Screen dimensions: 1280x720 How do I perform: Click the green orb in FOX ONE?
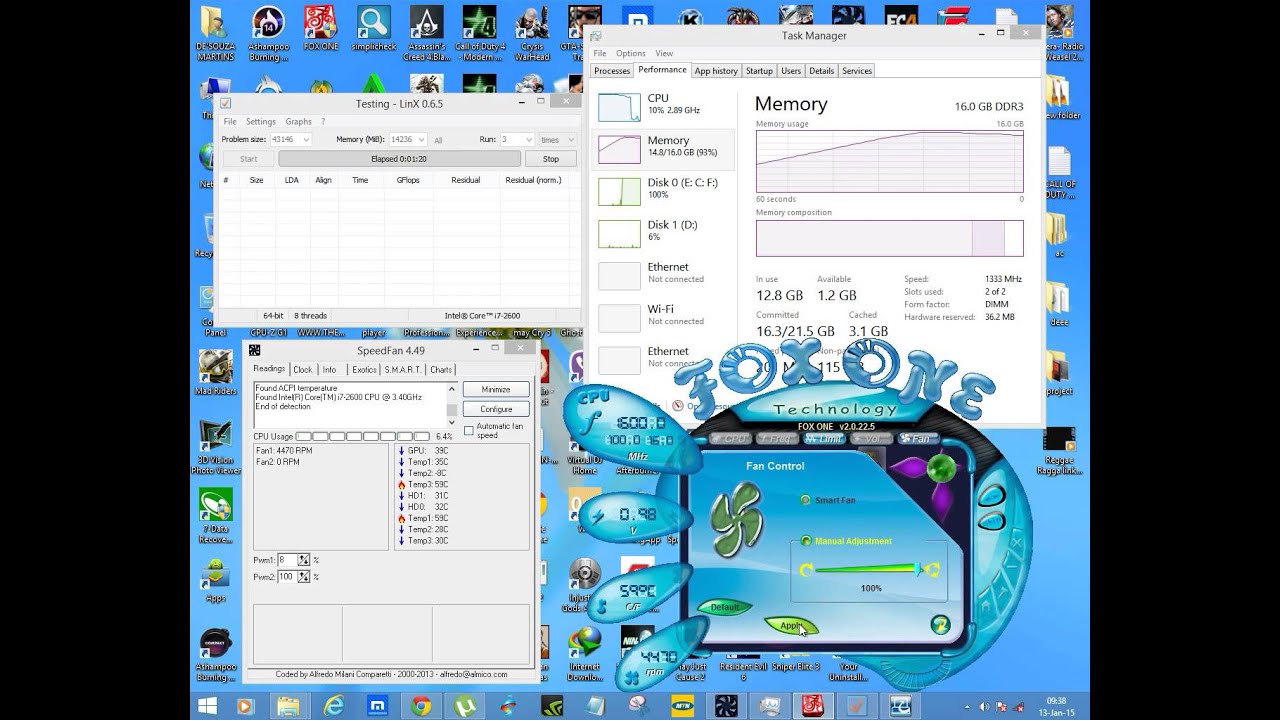click(x=939, y=467)
